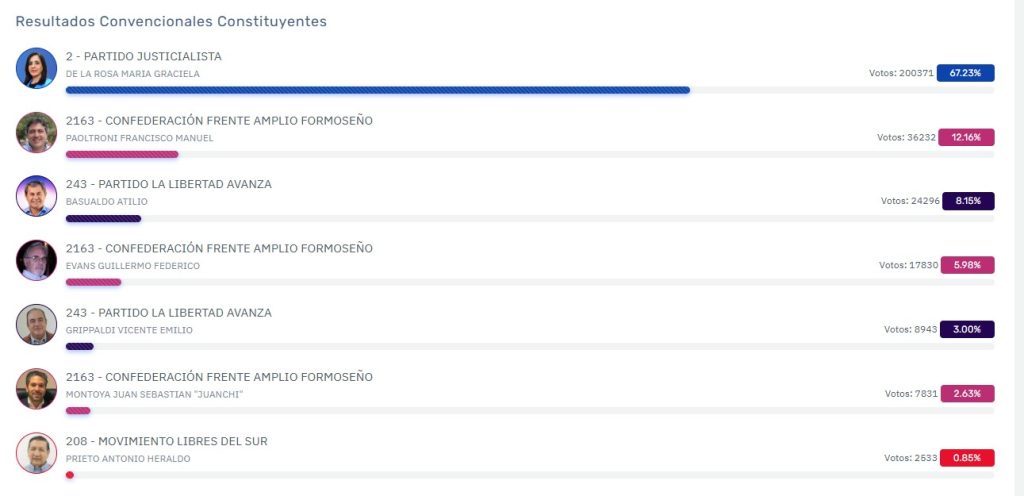Click the right-side vertical scrollbar
This screenshot has height=496, width=1024.
pyautogui.click(x=1019, y=248)
